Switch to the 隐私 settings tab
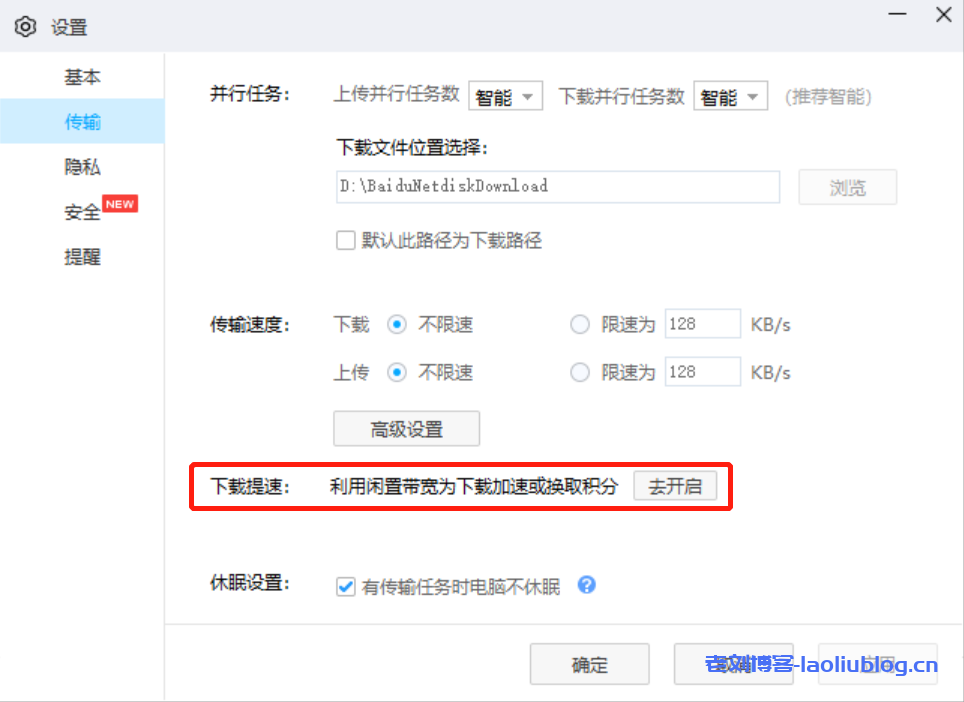Screen dimensions: 964x702 [x=82, y=167]
